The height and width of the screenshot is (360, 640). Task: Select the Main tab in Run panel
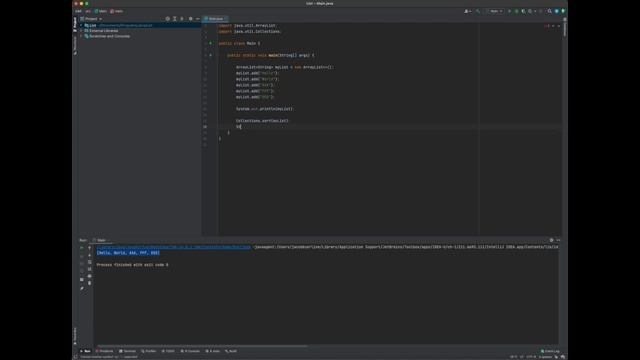tap(101, 240)
